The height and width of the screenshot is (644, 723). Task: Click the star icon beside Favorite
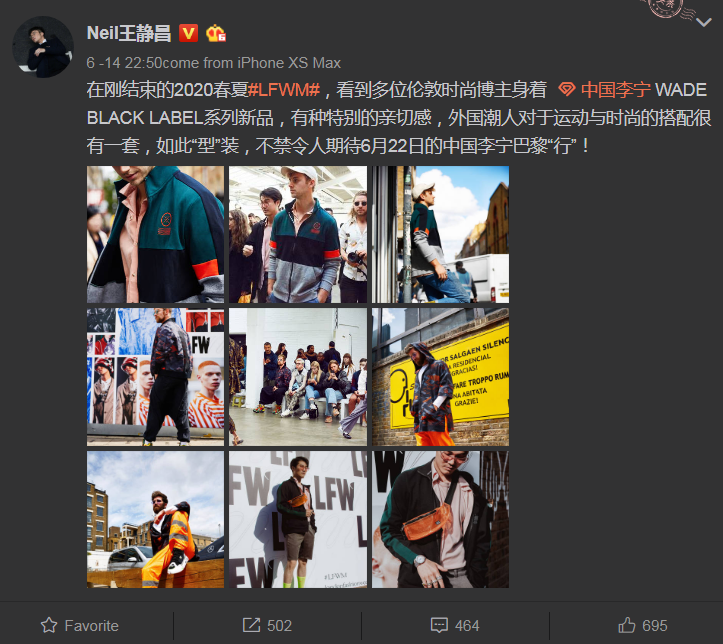[x=49, y=625]
